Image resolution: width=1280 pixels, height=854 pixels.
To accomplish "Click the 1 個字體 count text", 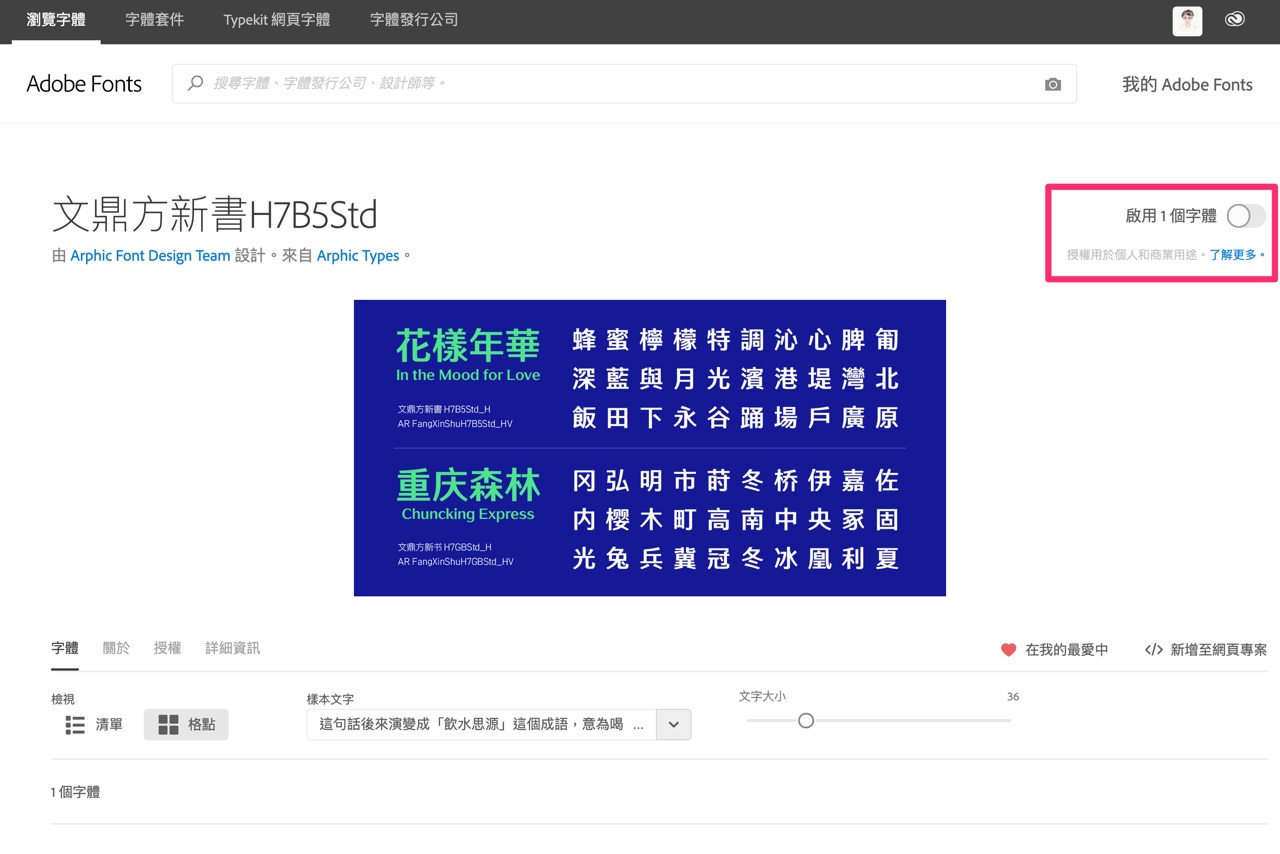I will 75,792.
